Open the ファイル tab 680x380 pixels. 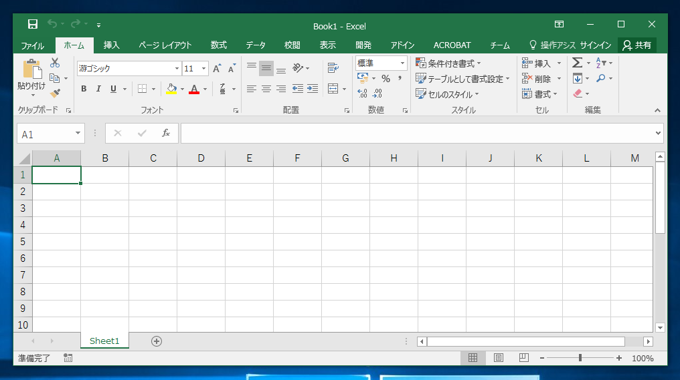pyautogui.click(x=33, y=45)
